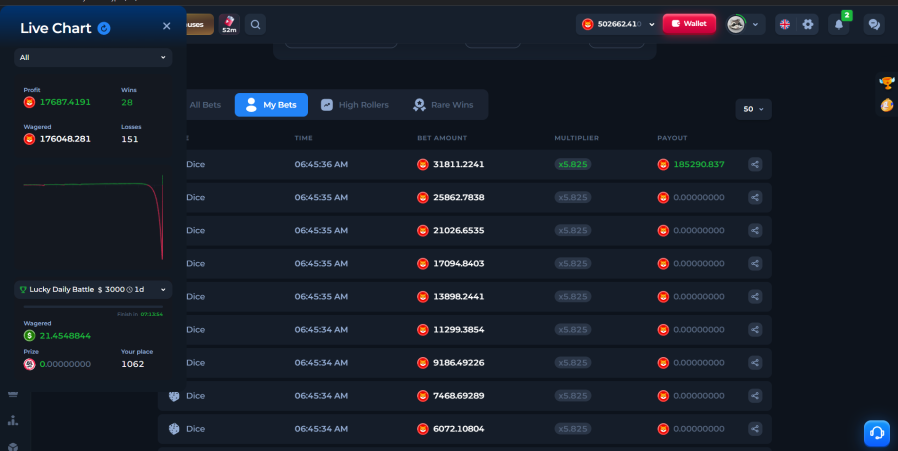Click the live support headset button
This screenshot has width=898, height=451.
(877, 433)
